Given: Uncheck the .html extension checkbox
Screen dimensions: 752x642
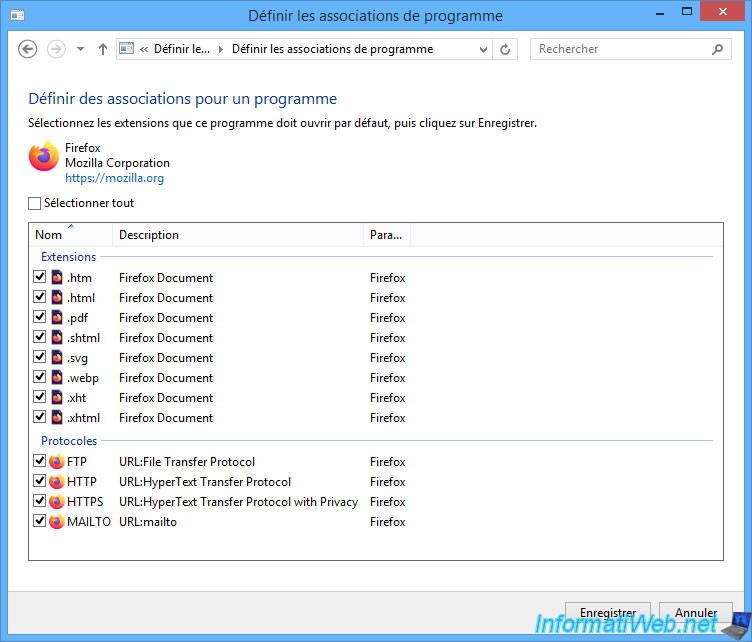Looking at the screenshot, I should pyautogui.click(x=40, y=297).
